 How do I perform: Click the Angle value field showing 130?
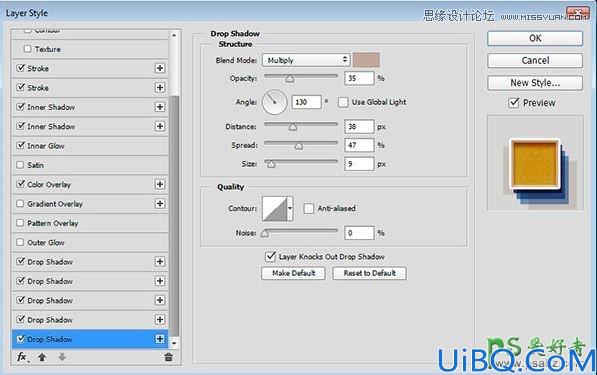point(306,102)
